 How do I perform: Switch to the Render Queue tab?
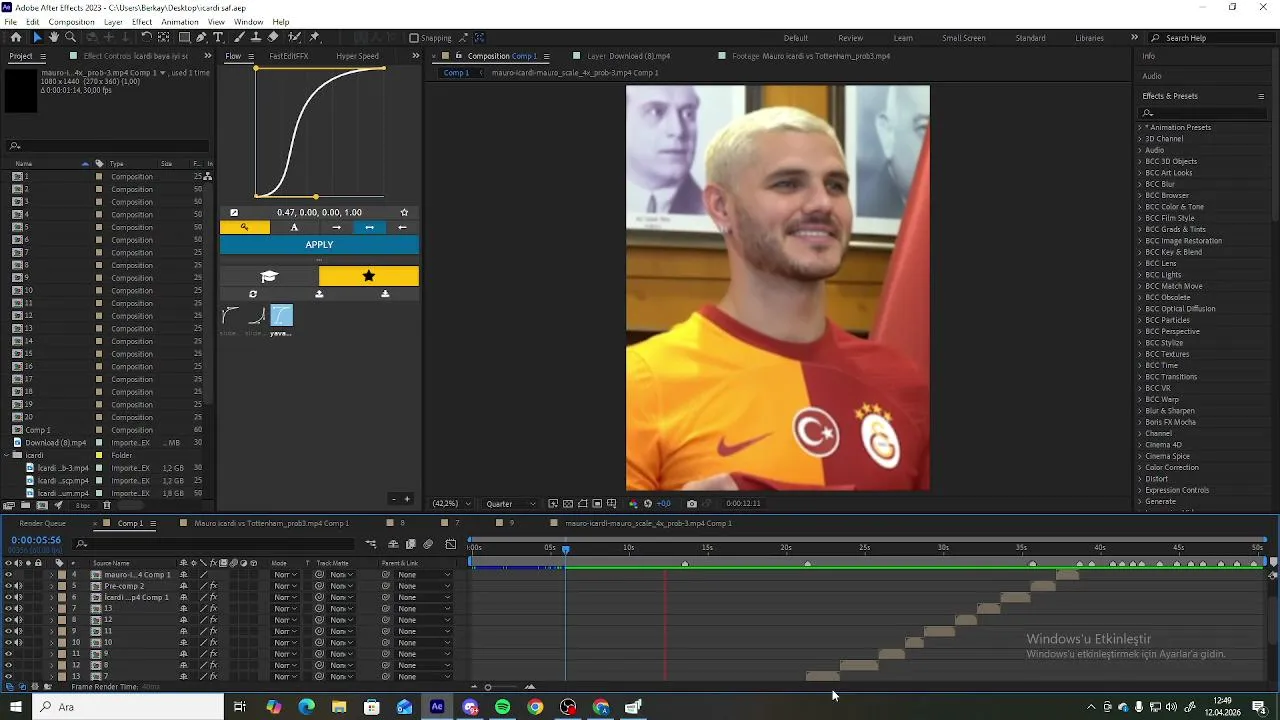[x=43, y=523]
